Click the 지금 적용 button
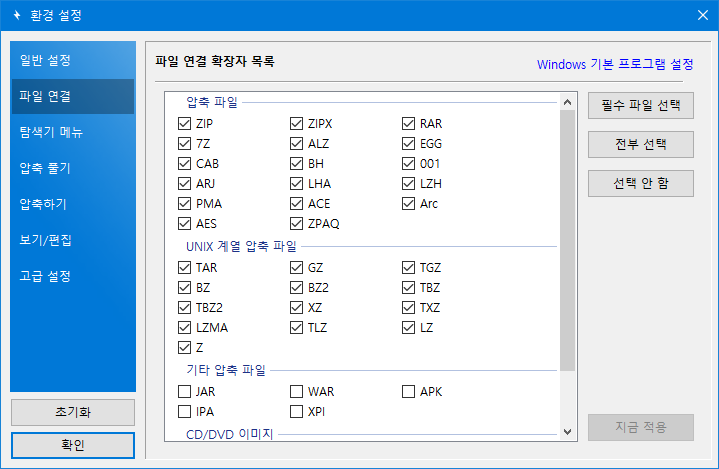 tap(641, 427)
